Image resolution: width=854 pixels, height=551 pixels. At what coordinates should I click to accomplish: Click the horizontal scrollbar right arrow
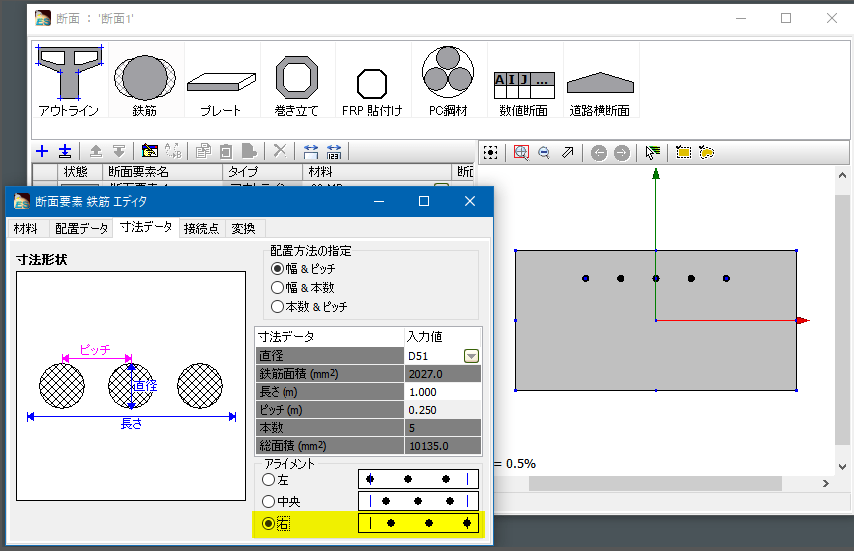pos(826,483)
